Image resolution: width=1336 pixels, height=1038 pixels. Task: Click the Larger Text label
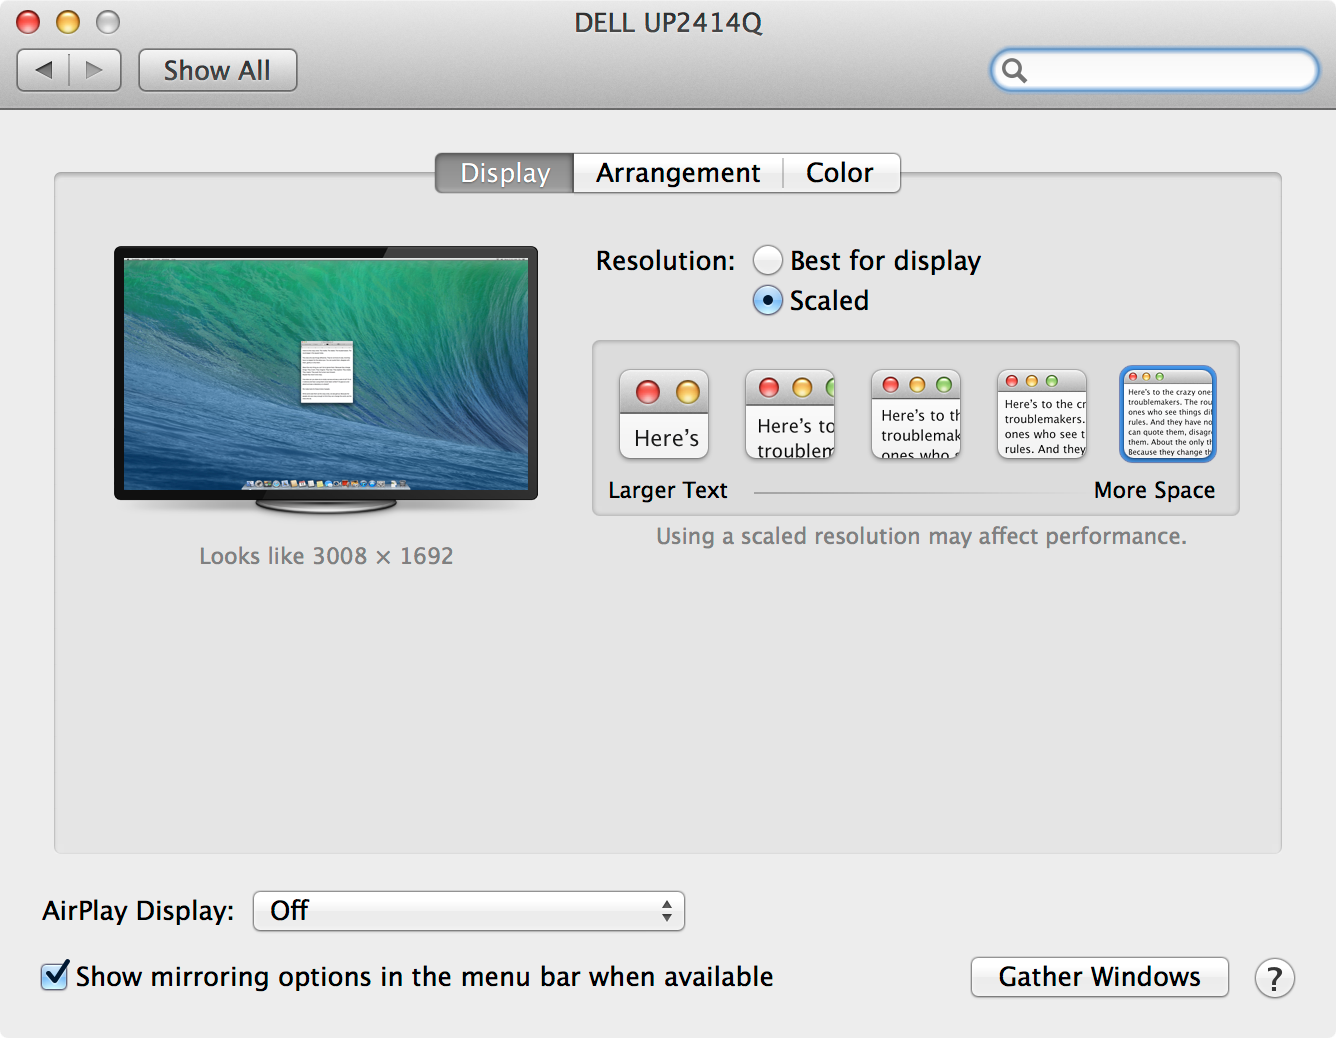click(668, 490)
